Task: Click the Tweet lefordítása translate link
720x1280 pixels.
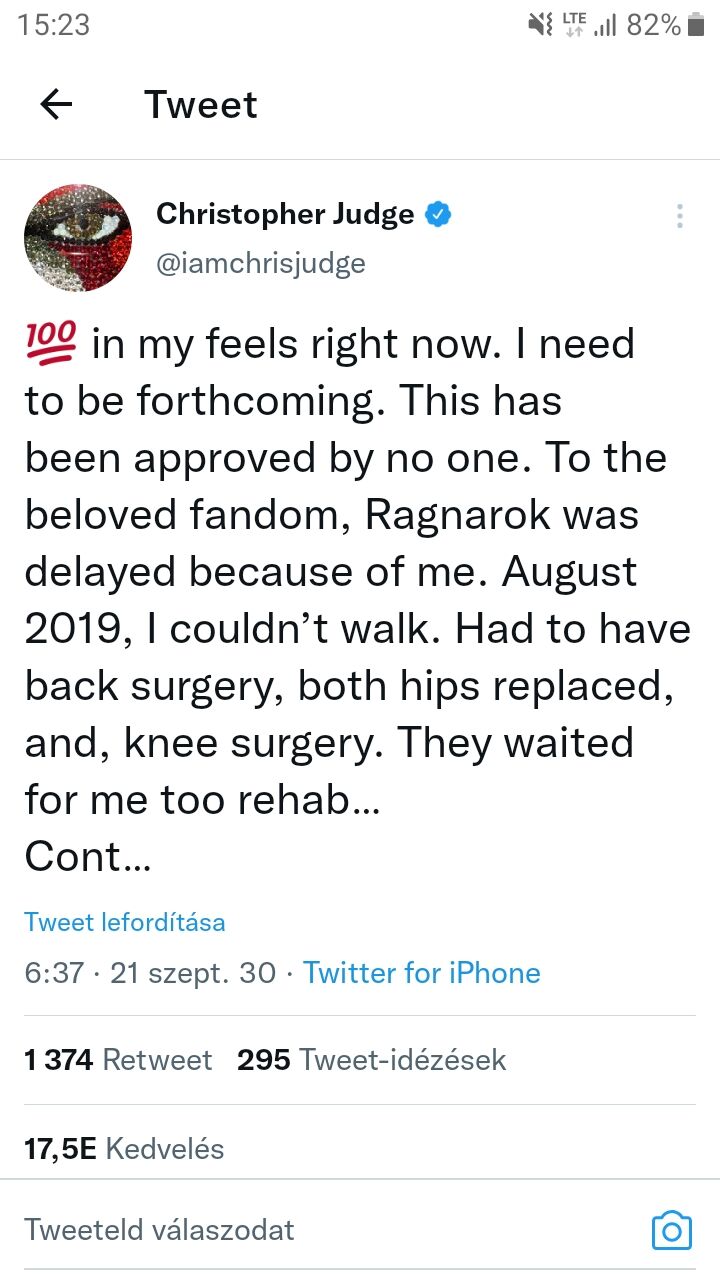Action: coord(125,922)
